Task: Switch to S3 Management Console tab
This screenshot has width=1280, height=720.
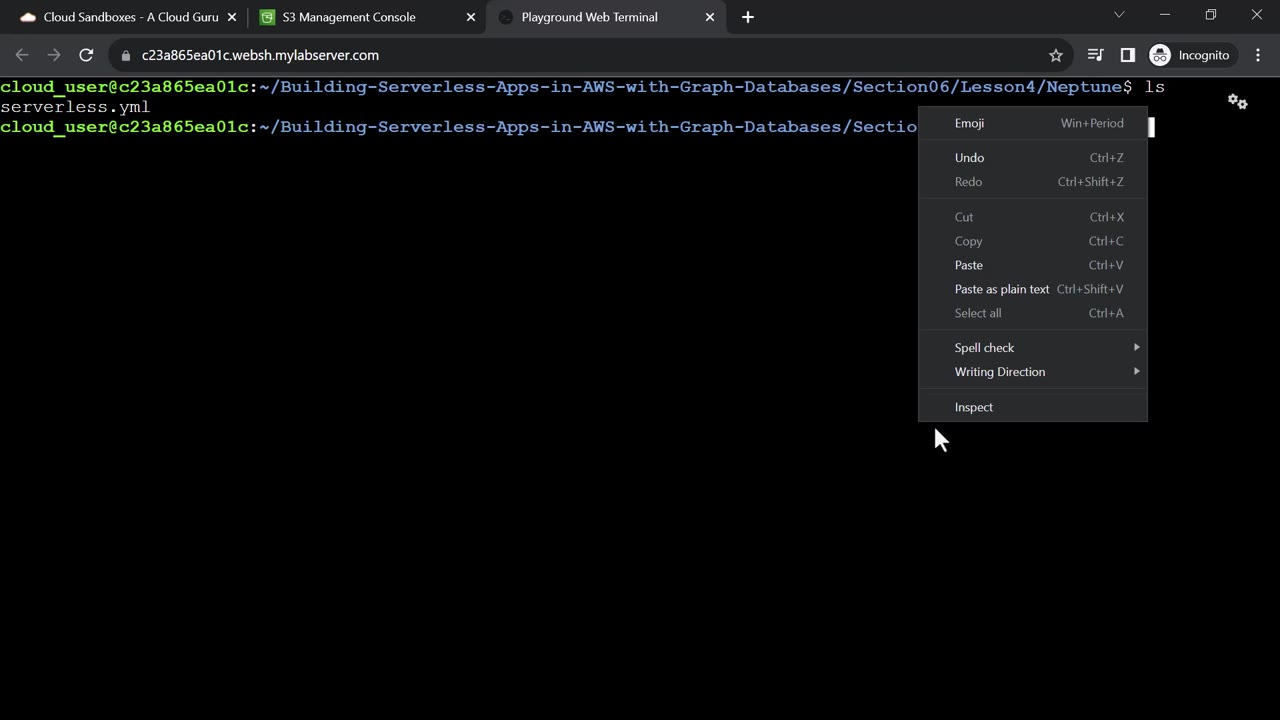Action: coord(365,17)
